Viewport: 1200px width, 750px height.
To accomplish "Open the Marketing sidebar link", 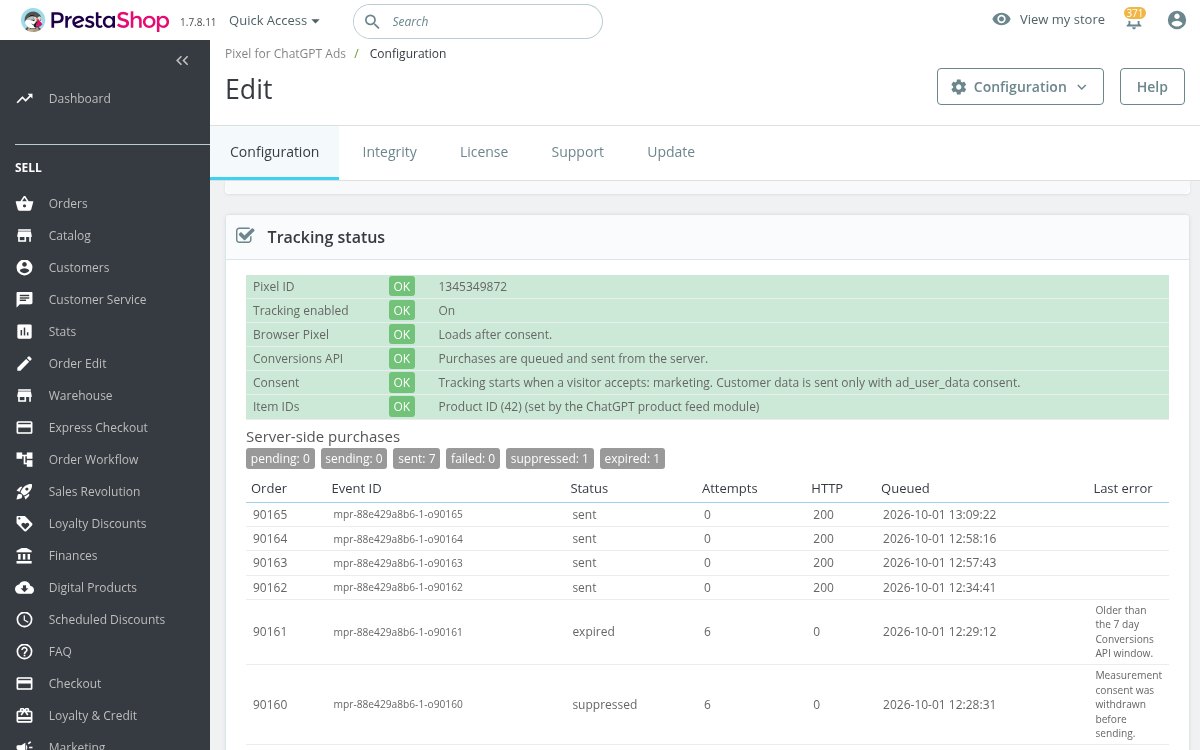I will point(77,745).
